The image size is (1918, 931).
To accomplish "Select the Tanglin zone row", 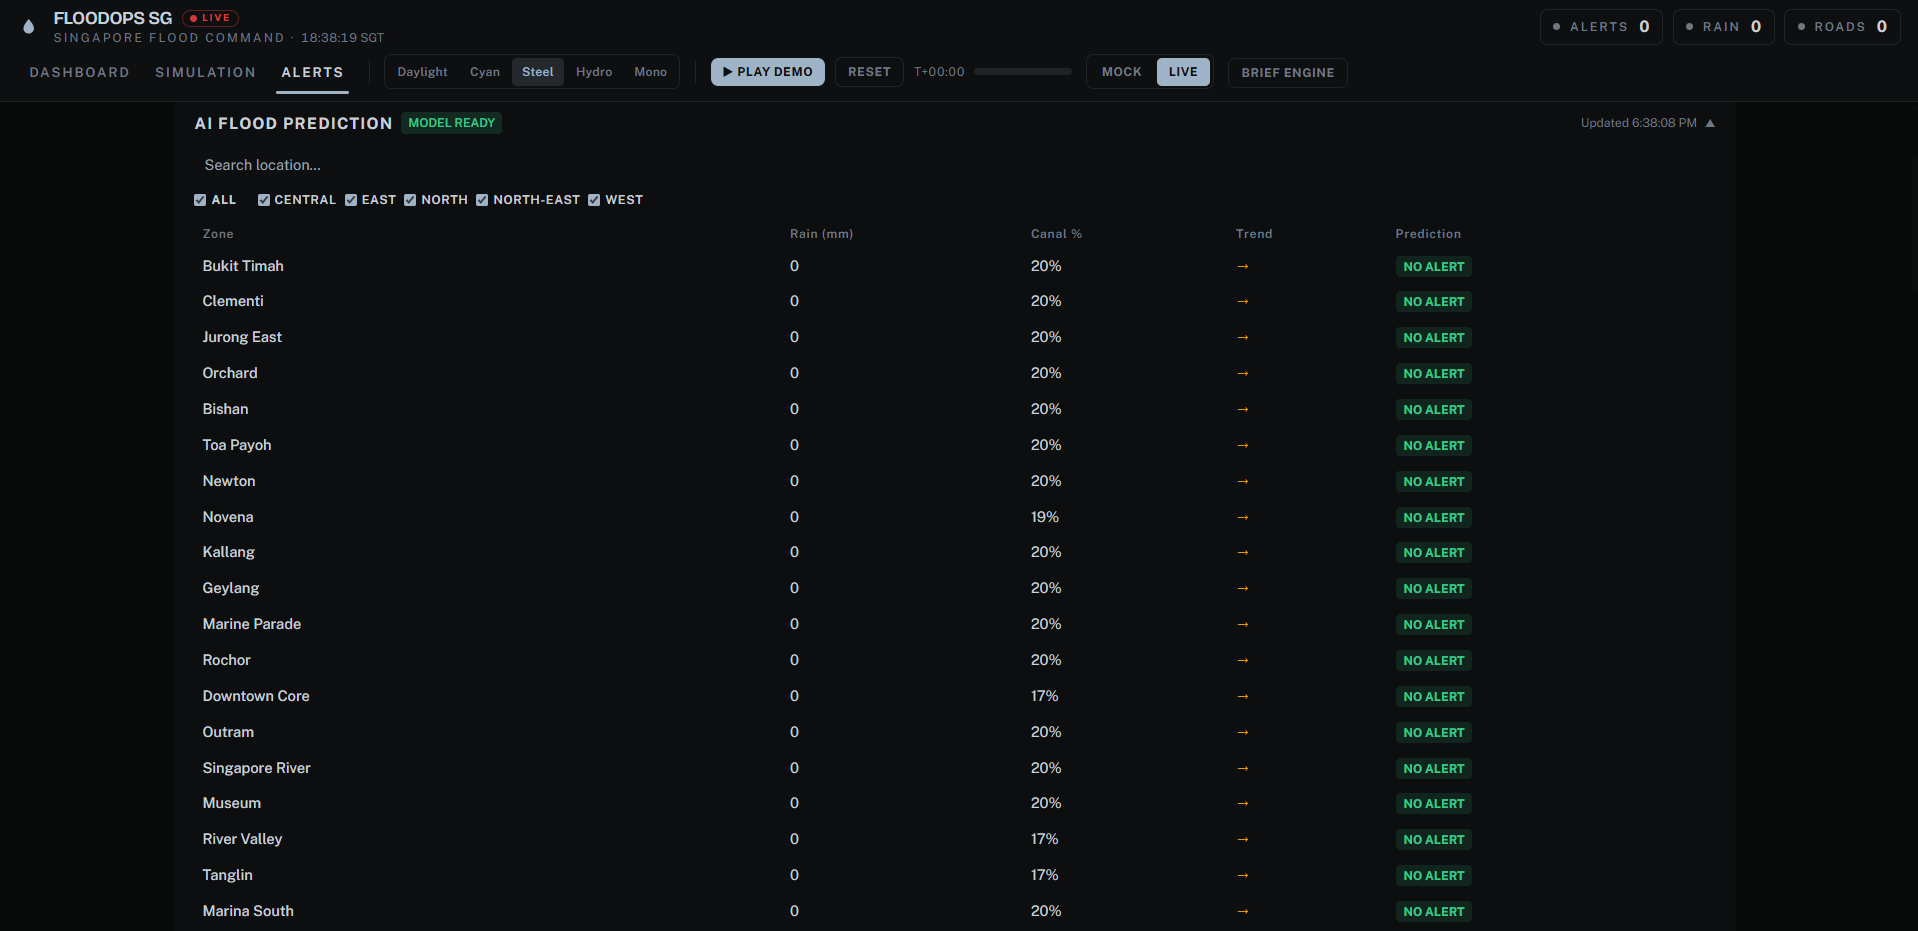I will (955, 875).
